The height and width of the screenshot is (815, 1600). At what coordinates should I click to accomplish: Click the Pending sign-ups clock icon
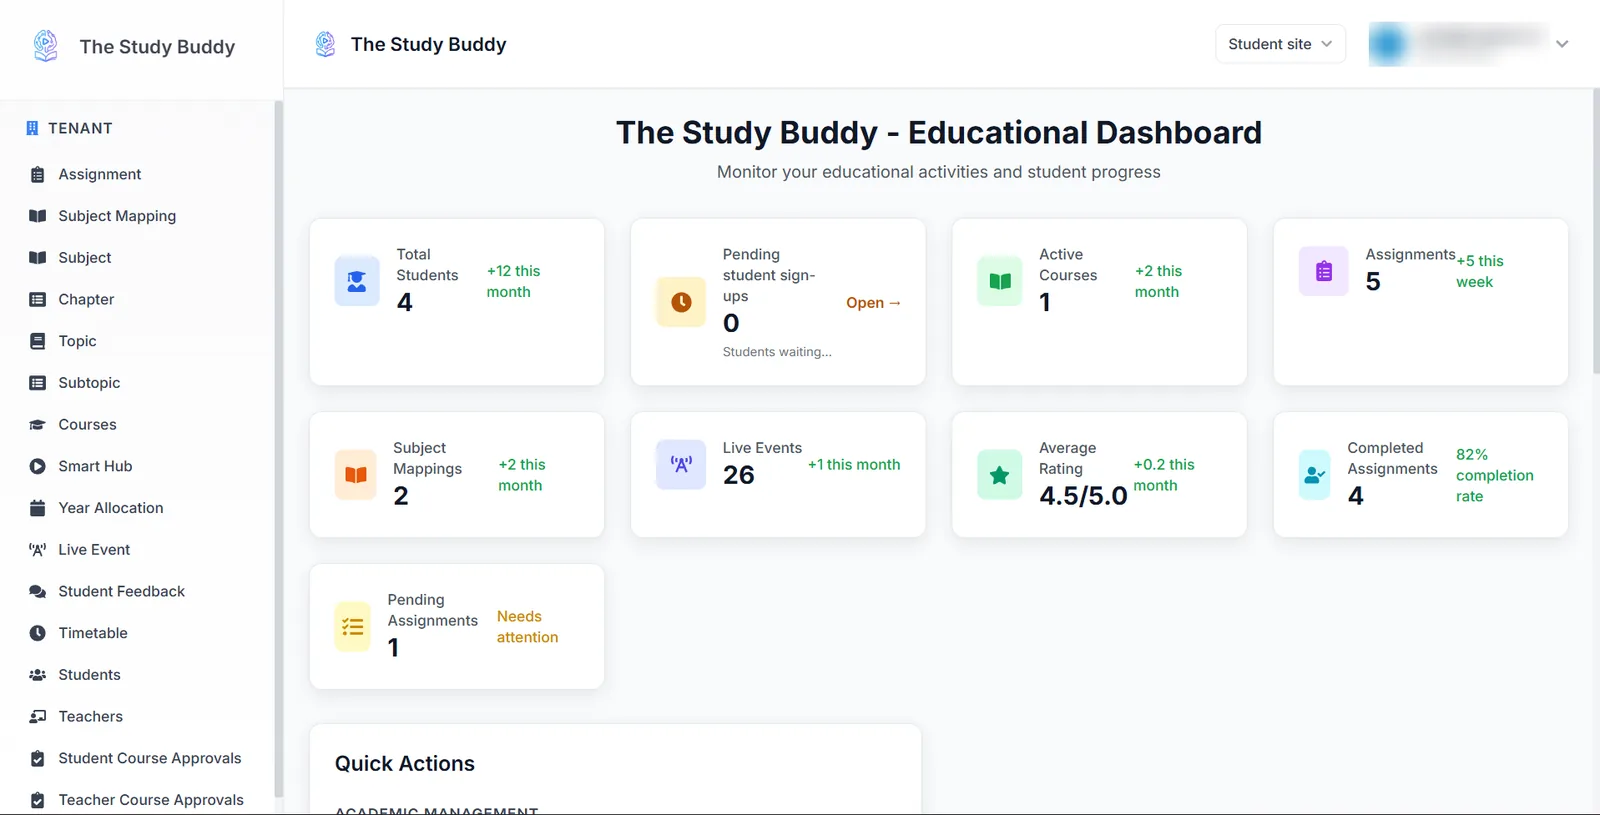click(681, 302)
